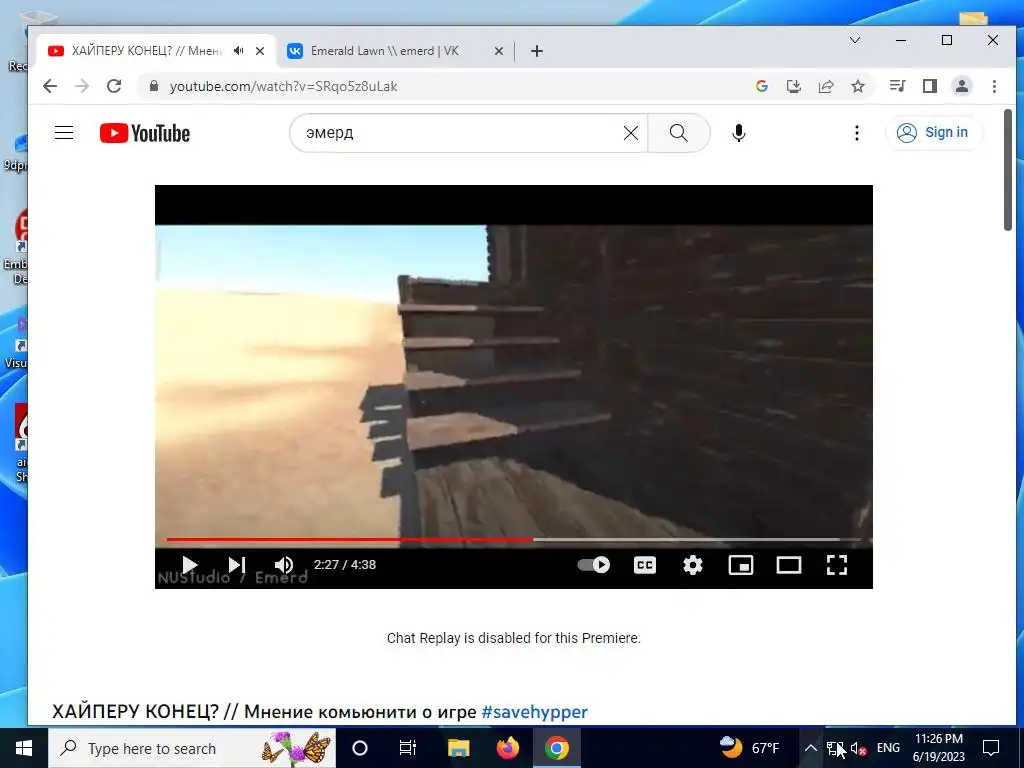Turn on closed captions
This screenshot has width=1024, height=768.
[645, 565]
